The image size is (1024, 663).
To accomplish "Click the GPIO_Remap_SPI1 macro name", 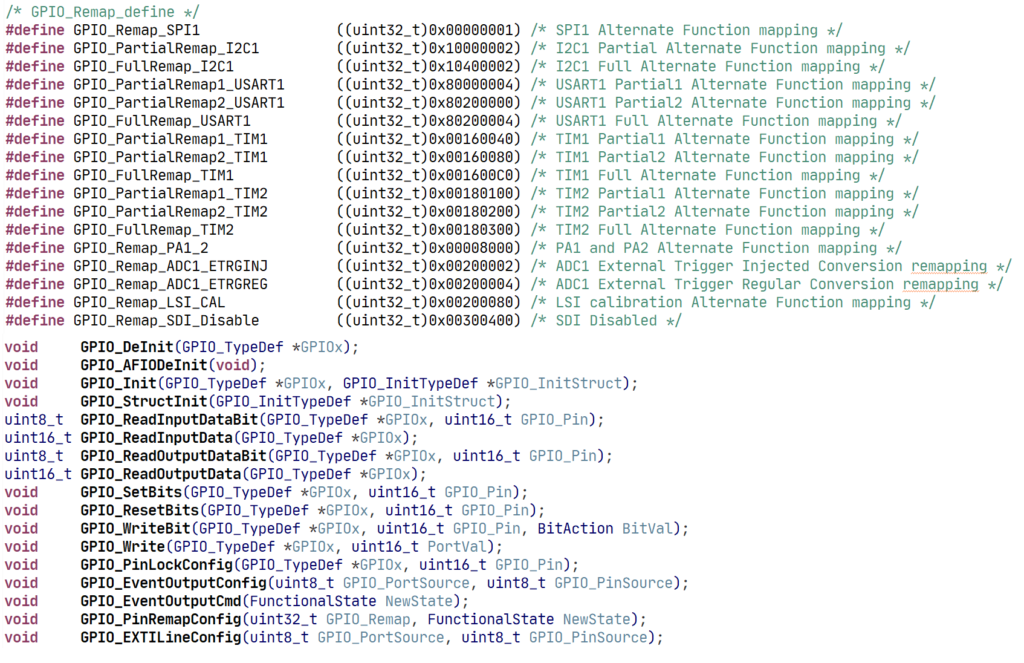I will [136, 31].
